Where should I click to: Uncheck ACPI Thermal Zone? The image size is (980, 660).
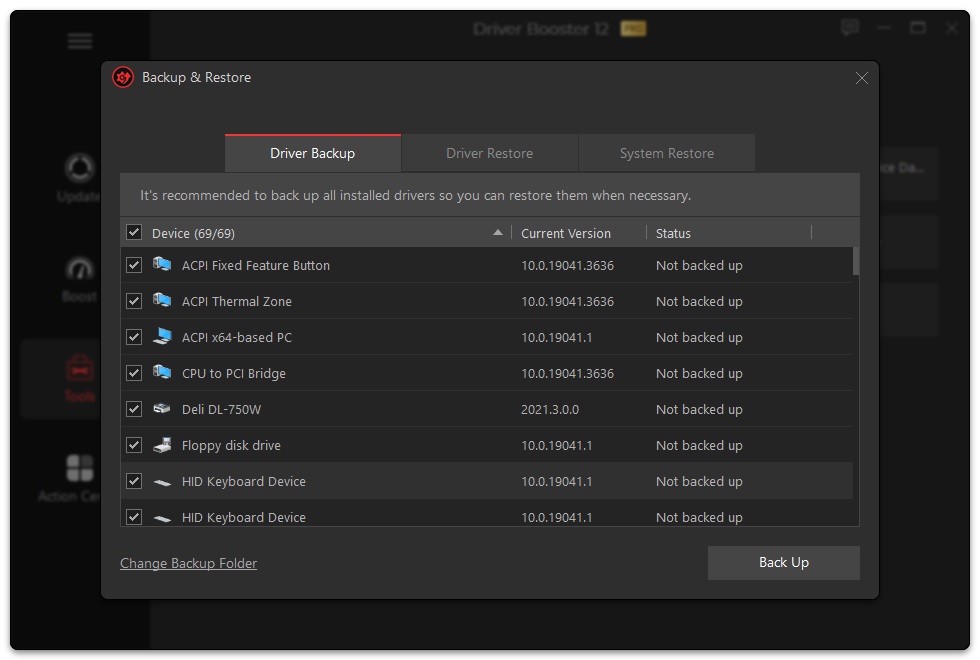(x=134, y=301)
